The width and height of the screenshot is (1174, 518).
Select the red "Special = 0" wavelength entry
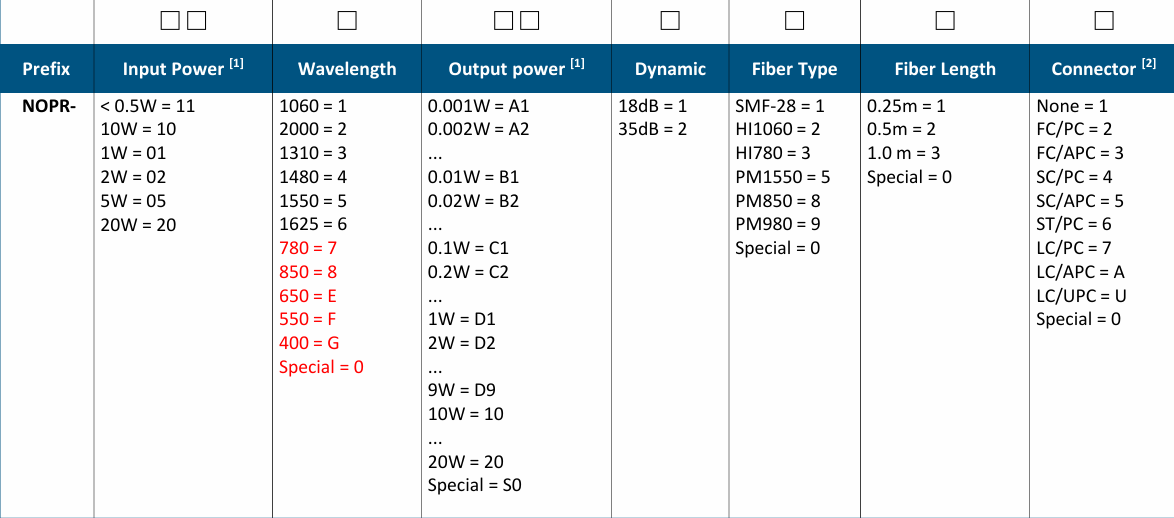[321, 367]
